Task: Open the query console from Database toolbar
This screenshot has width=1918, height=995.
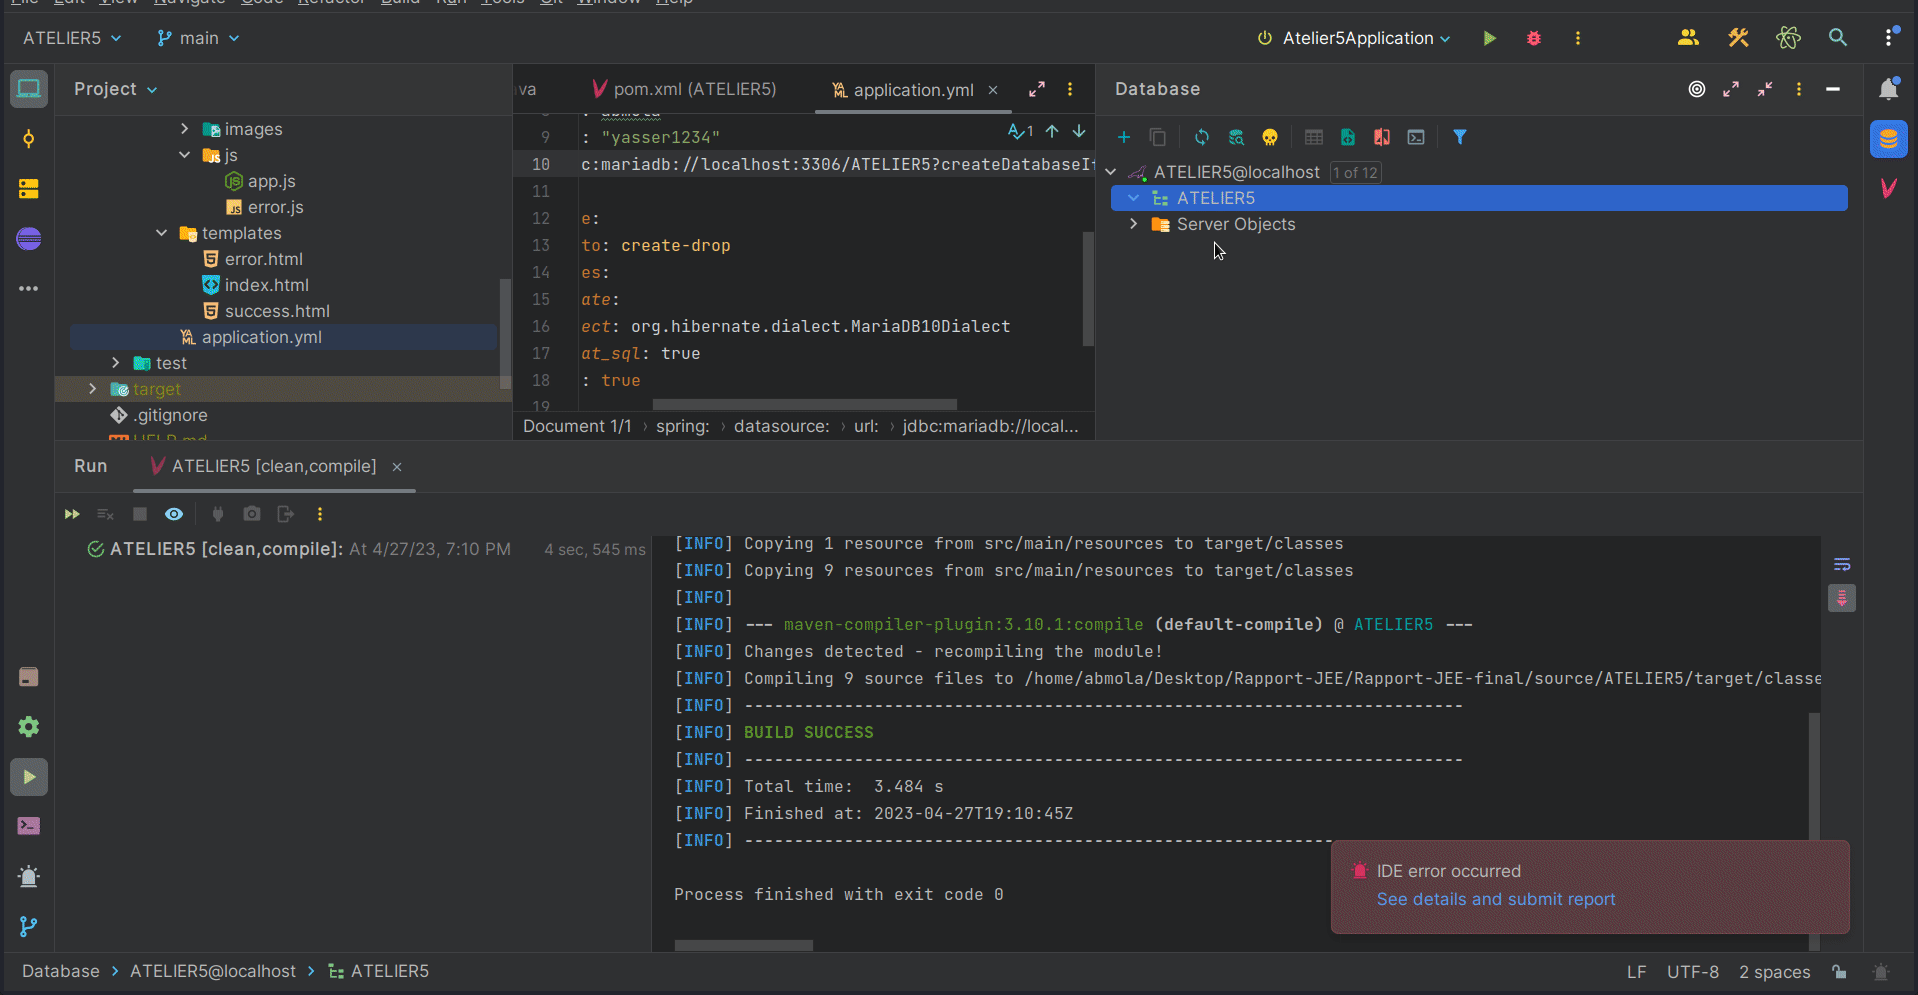Action: [1415, 137]
